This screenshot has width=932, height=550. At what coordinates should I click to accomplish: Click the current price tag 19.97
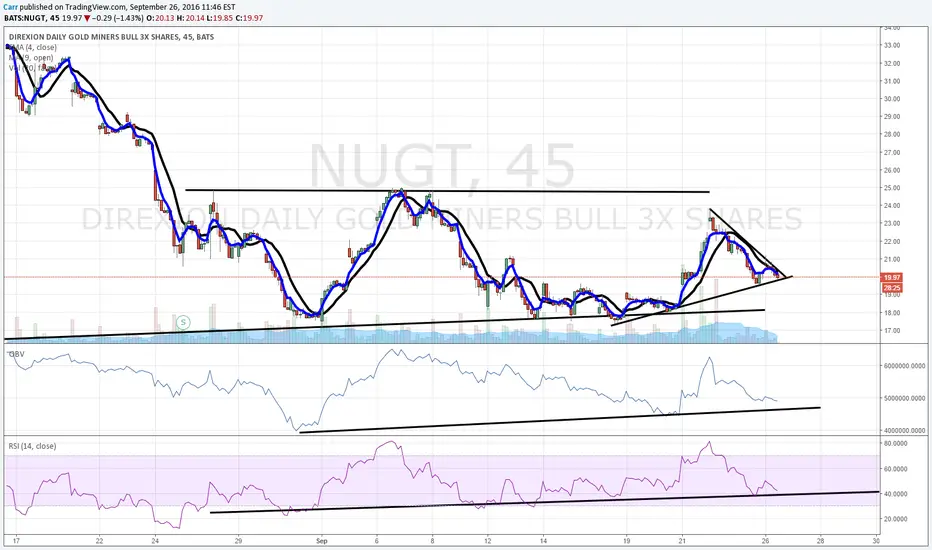coord(893,278)
